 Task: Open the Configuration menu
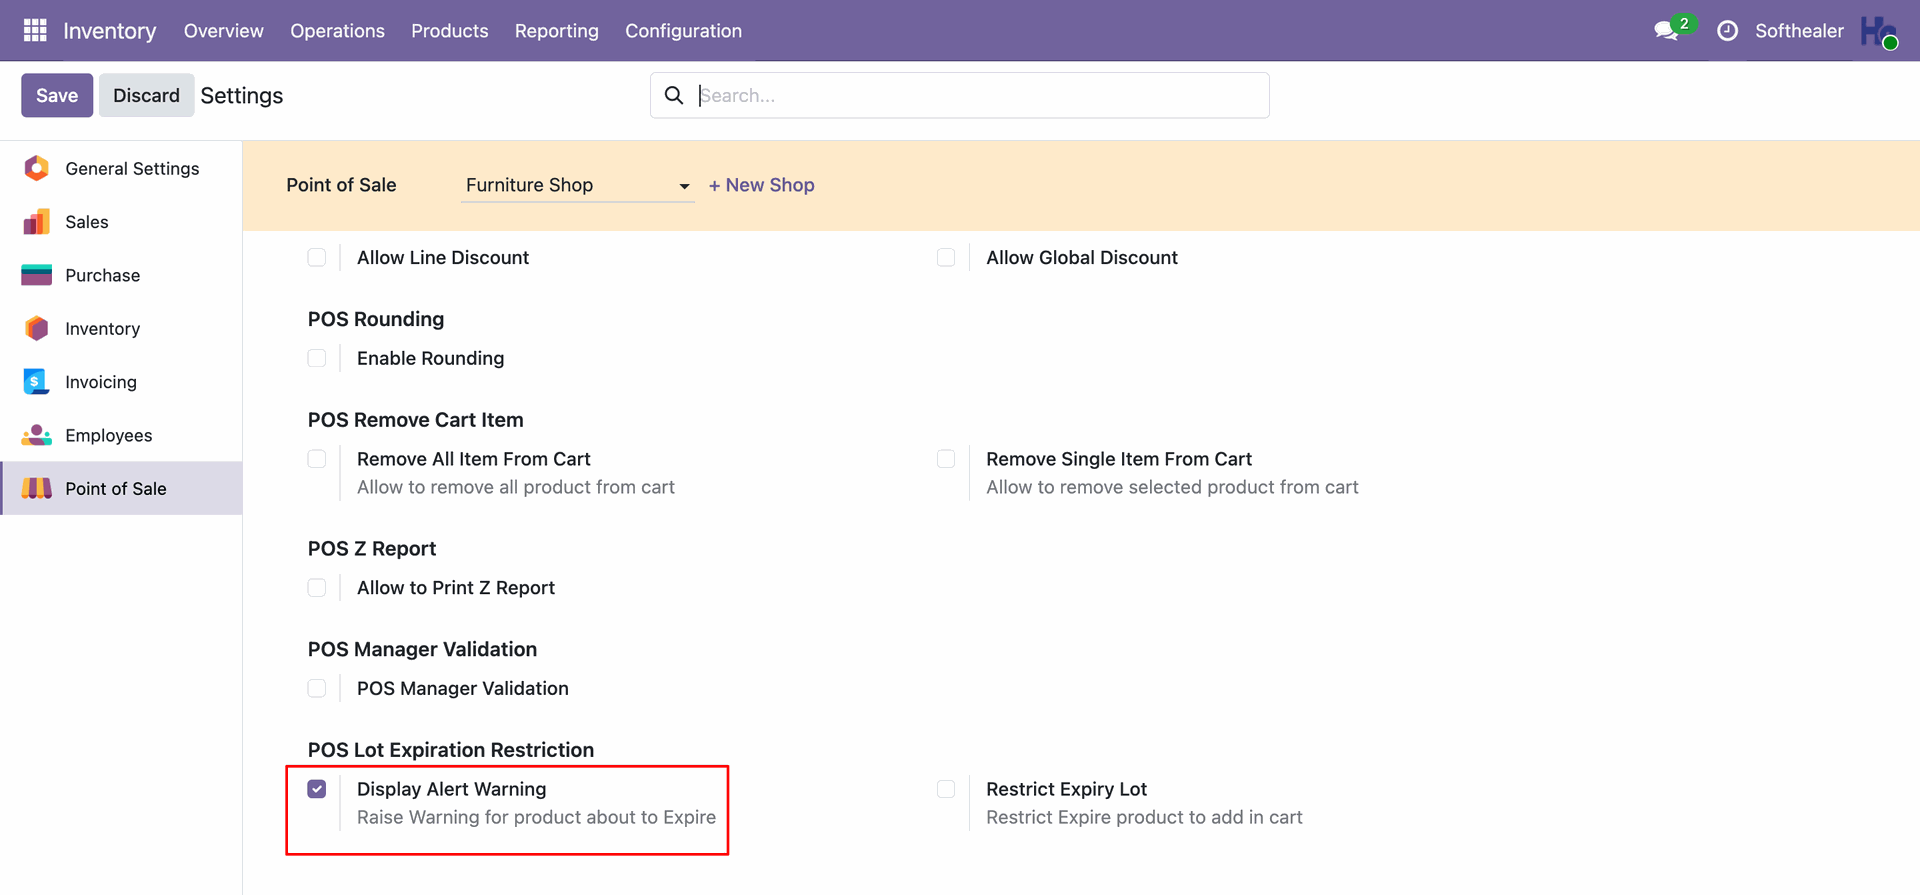[x=684, y=31]
